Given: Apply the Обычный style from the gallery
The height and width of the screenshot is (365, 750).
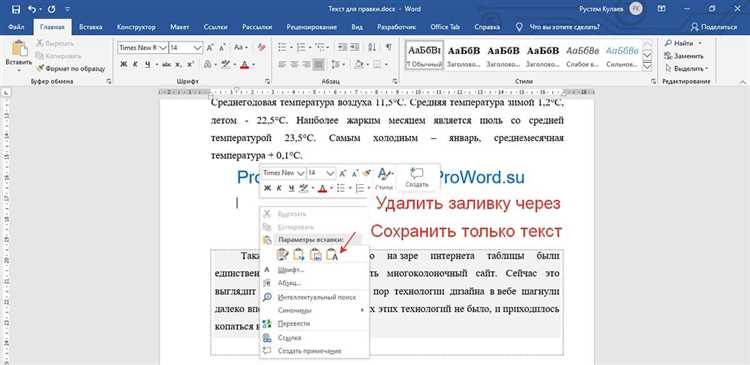Looking at the screenshot, I should (x=424, y=55).
